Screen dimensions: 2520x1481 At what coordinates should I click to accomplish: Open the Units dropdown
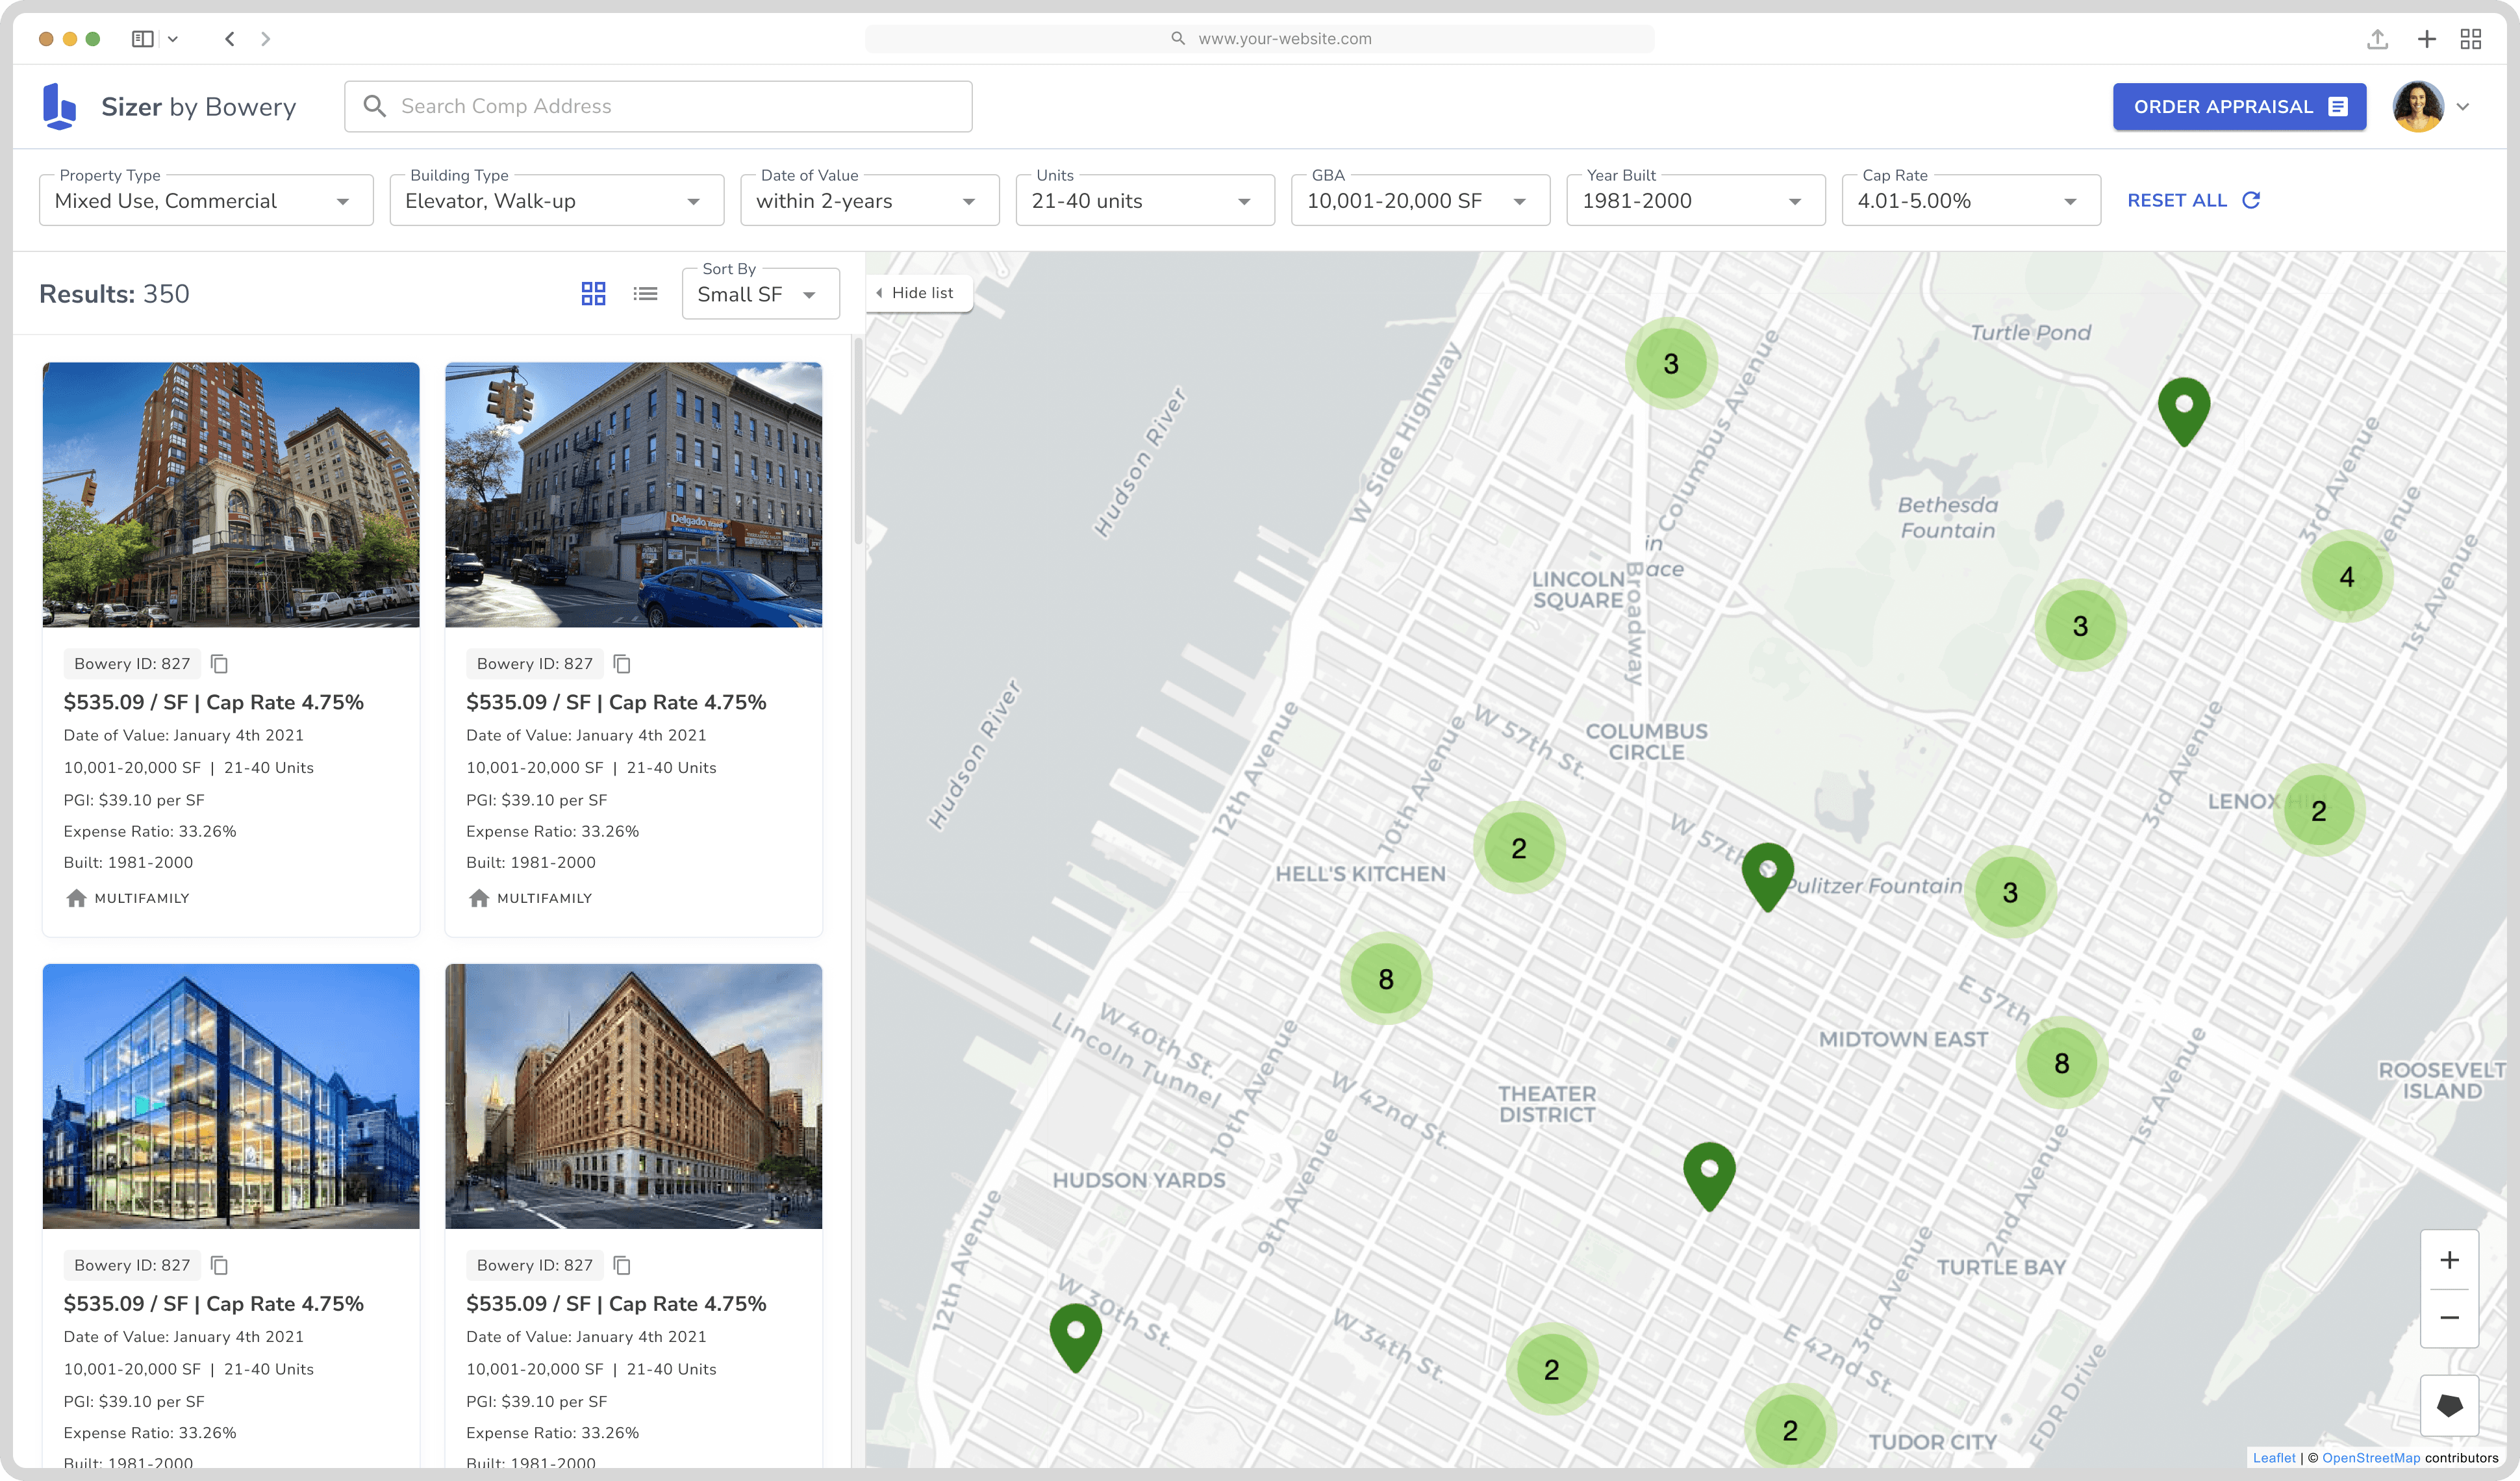click(x=1144, y=200)
